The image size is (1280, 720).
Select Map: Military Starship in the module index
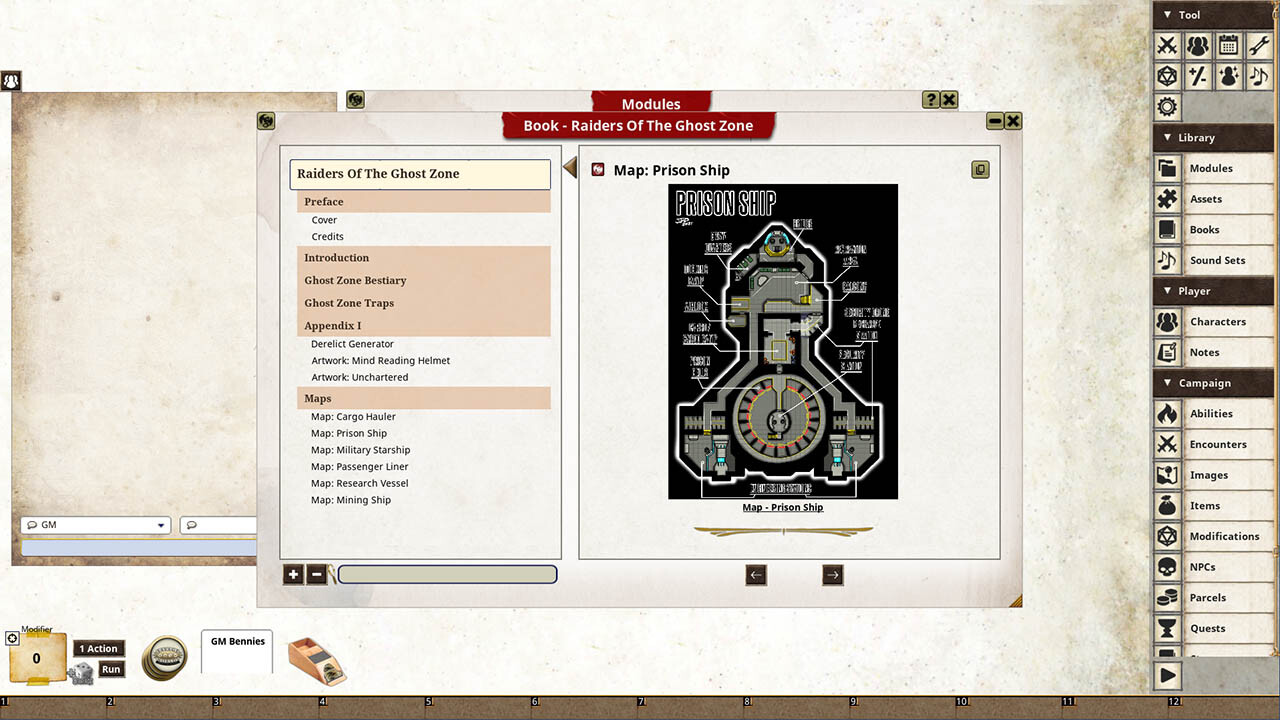pyautogui.click(x=360, y=449)
